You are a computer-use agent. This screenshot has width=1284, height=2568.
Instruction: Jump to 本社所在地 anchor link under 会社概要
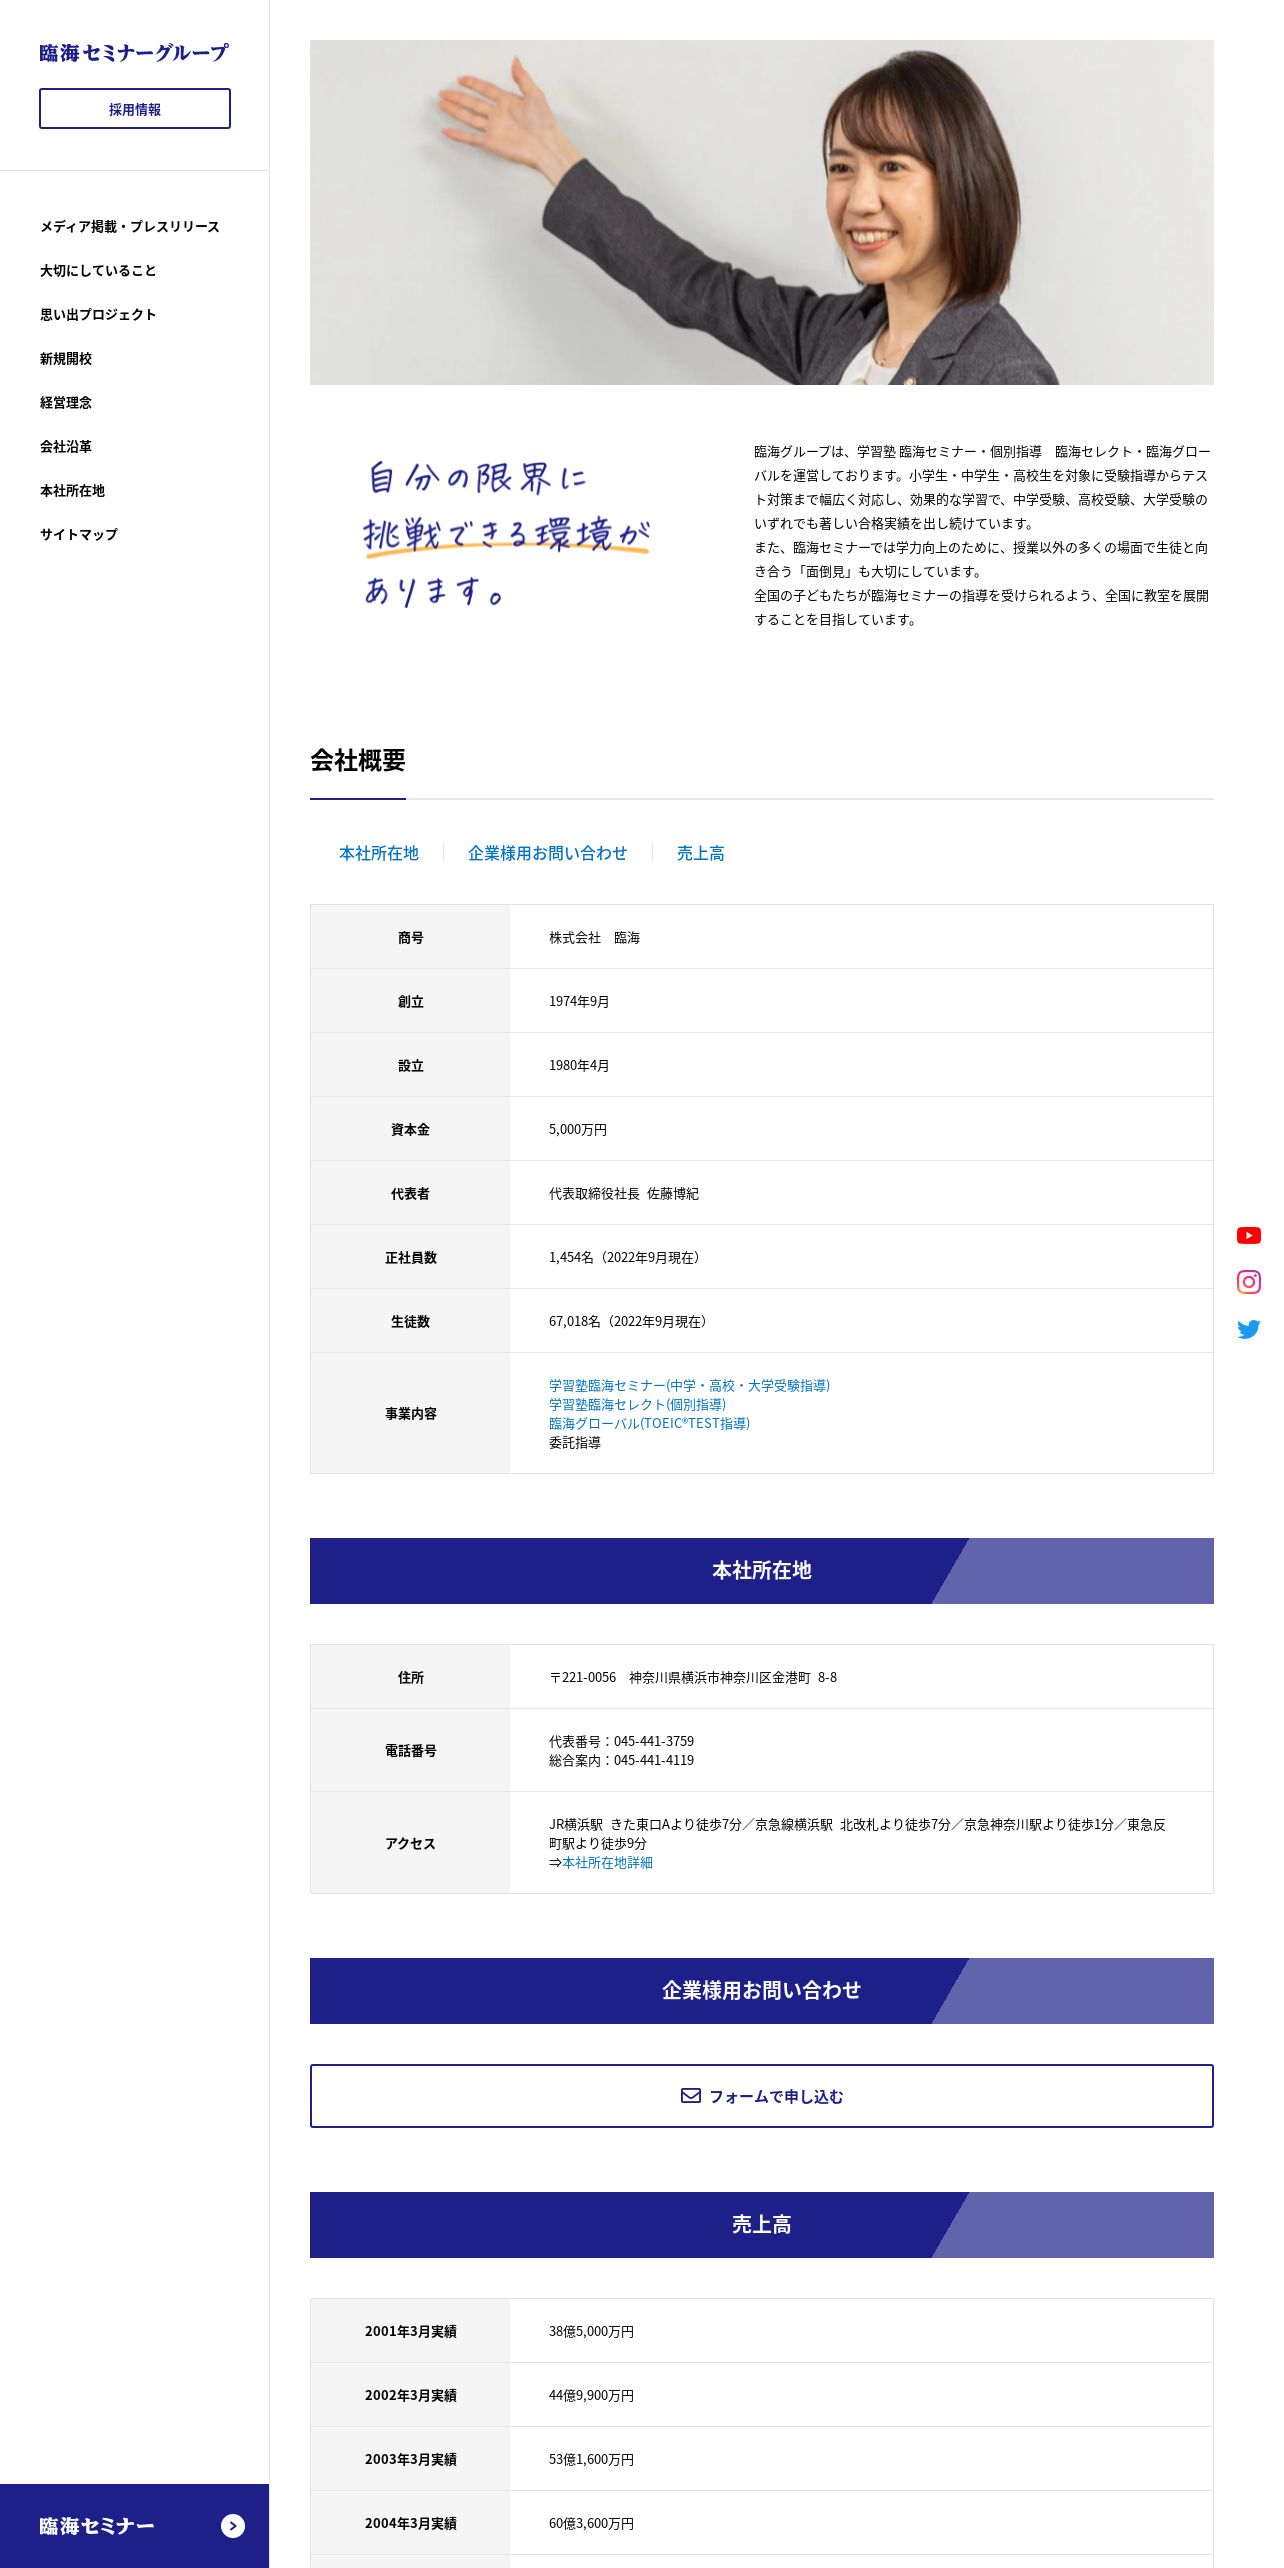pos(378,853)
